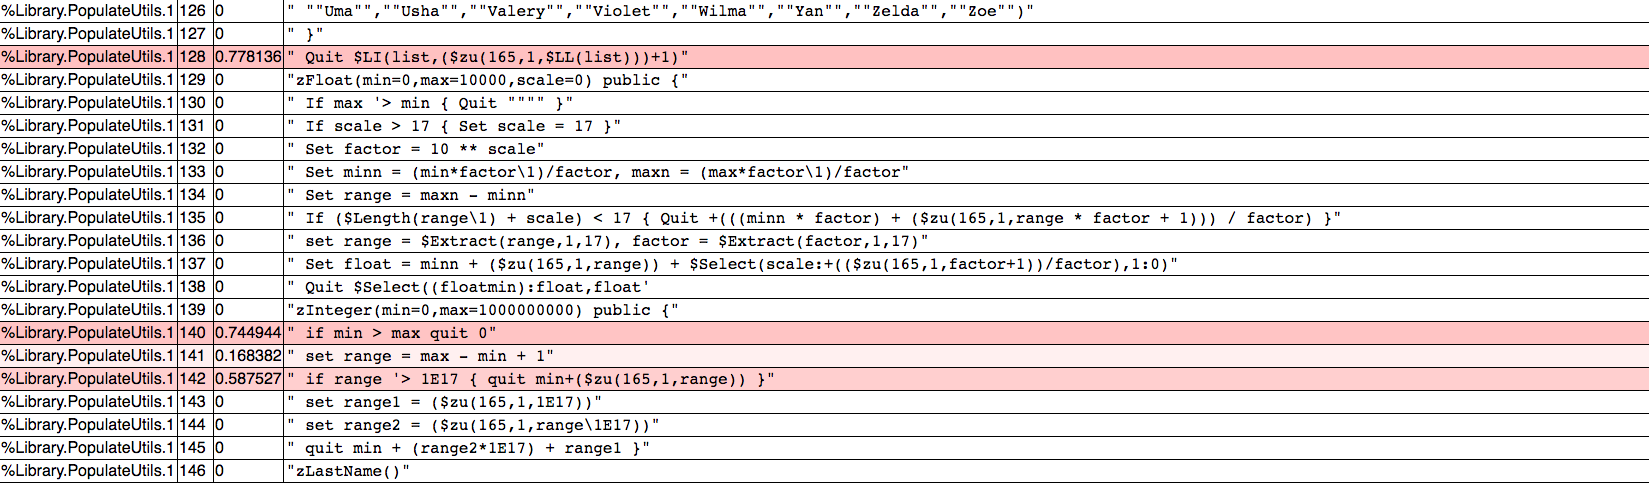Image resolution: width=1649 pixels, height=483 pixels.
Task: Select 'set range = max - min + 1' line
Action: pyautogui.click(x=420, y=356)
